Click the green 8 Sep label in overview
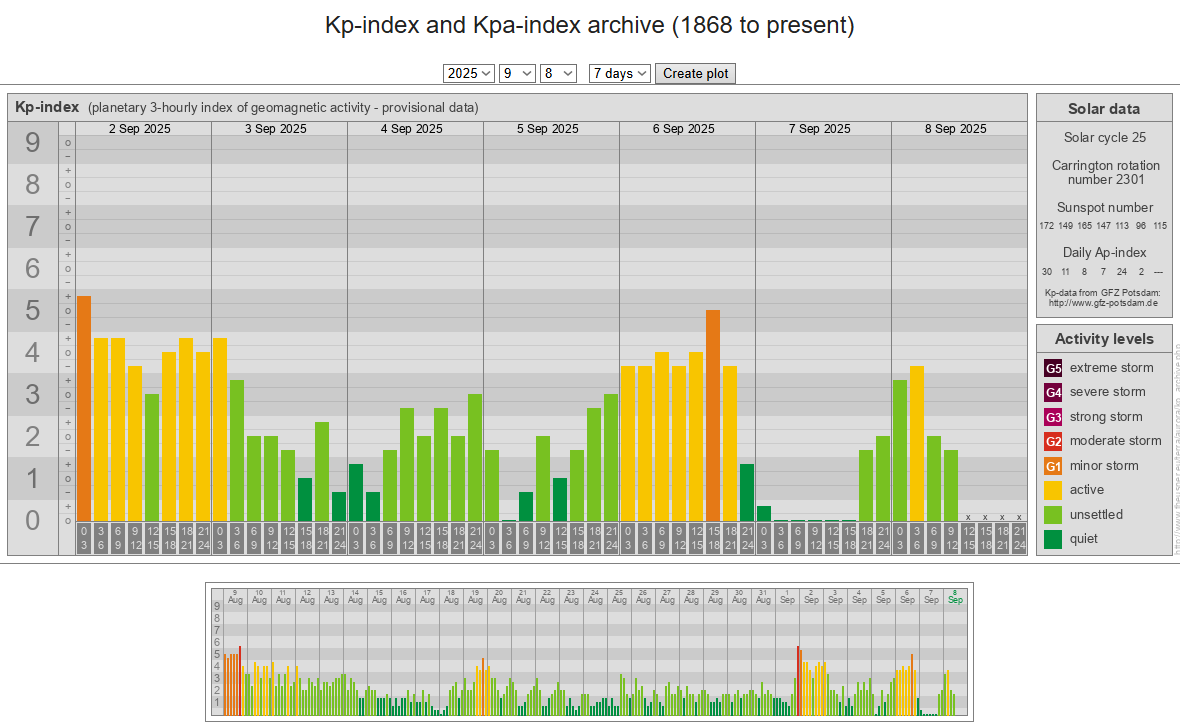 (x=955, y=595)
